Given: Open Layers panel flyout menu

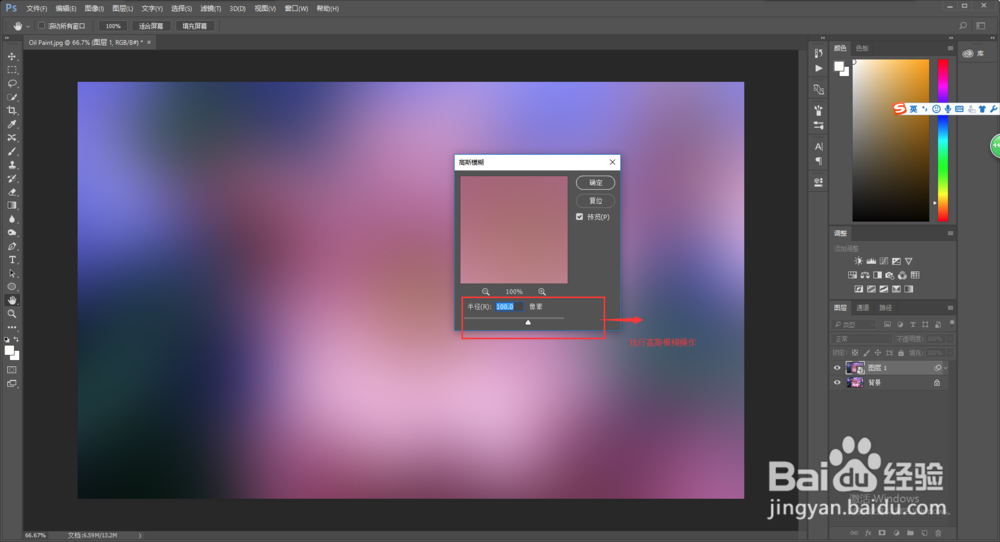Looking at the screenshot, I should 950,307.
